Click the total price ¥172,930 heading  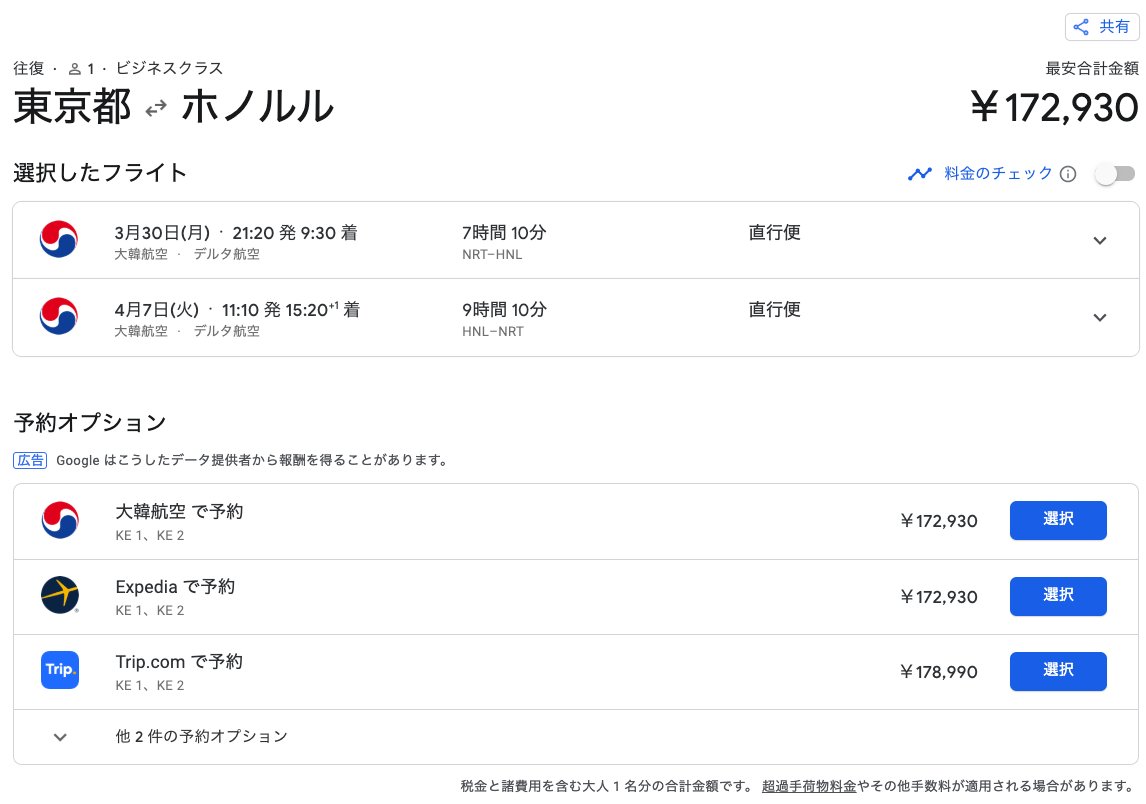click(x=1054, y=107)
